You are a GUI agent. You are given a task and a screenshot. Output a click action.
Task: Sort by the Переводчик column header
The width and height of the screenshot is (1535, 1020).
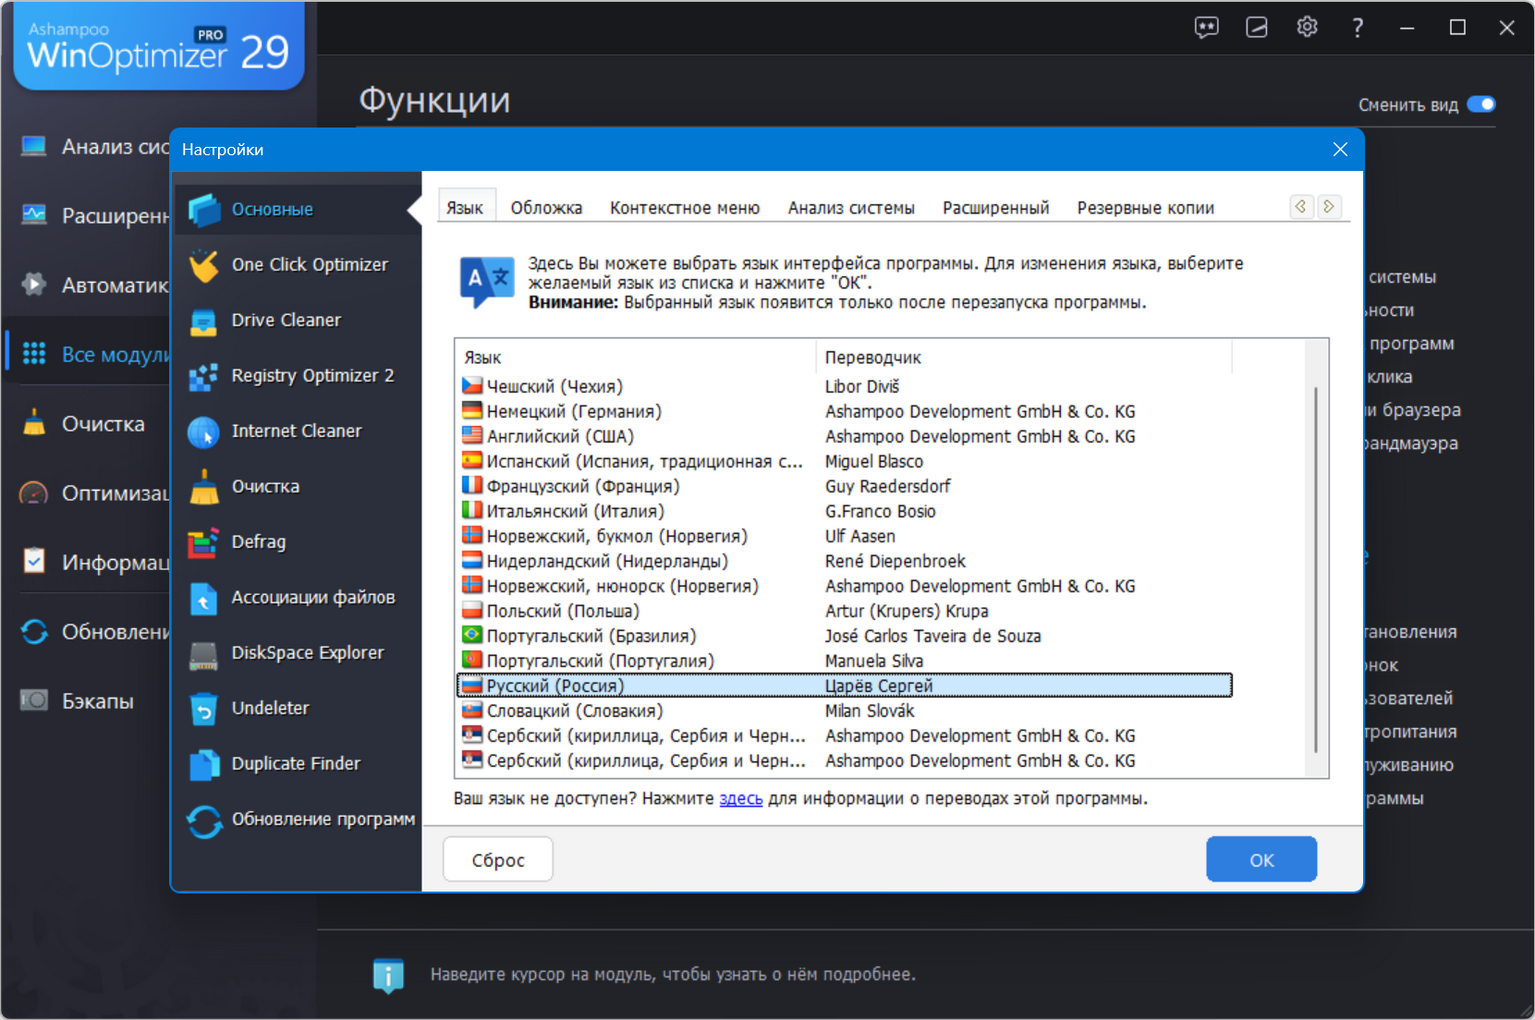1025,358
